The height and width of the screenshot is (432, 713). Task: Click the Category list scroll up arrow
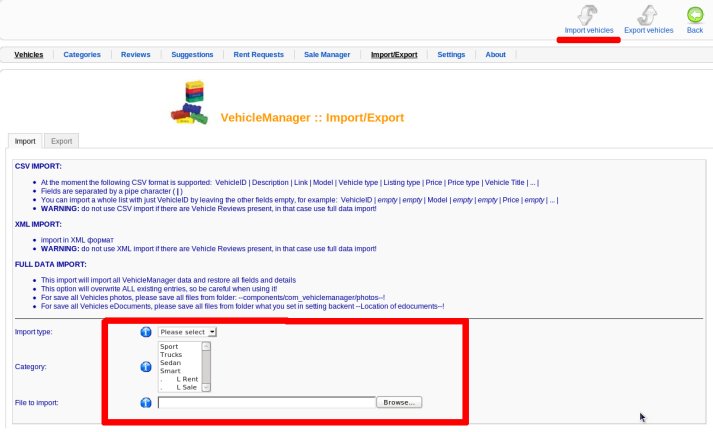pos(206,346)
